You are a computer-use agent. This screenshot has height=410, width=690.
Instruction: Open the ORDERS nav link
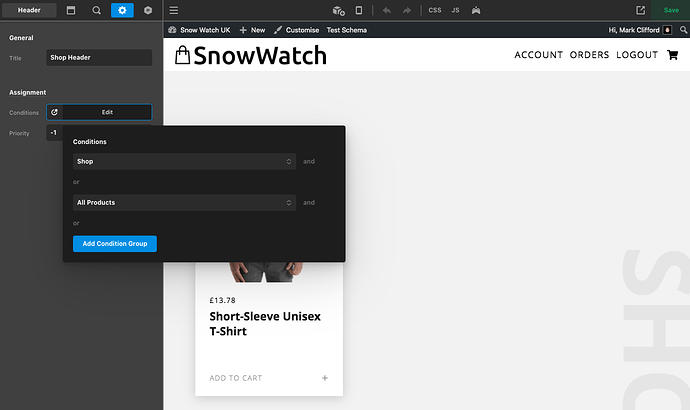click(589, 55)
